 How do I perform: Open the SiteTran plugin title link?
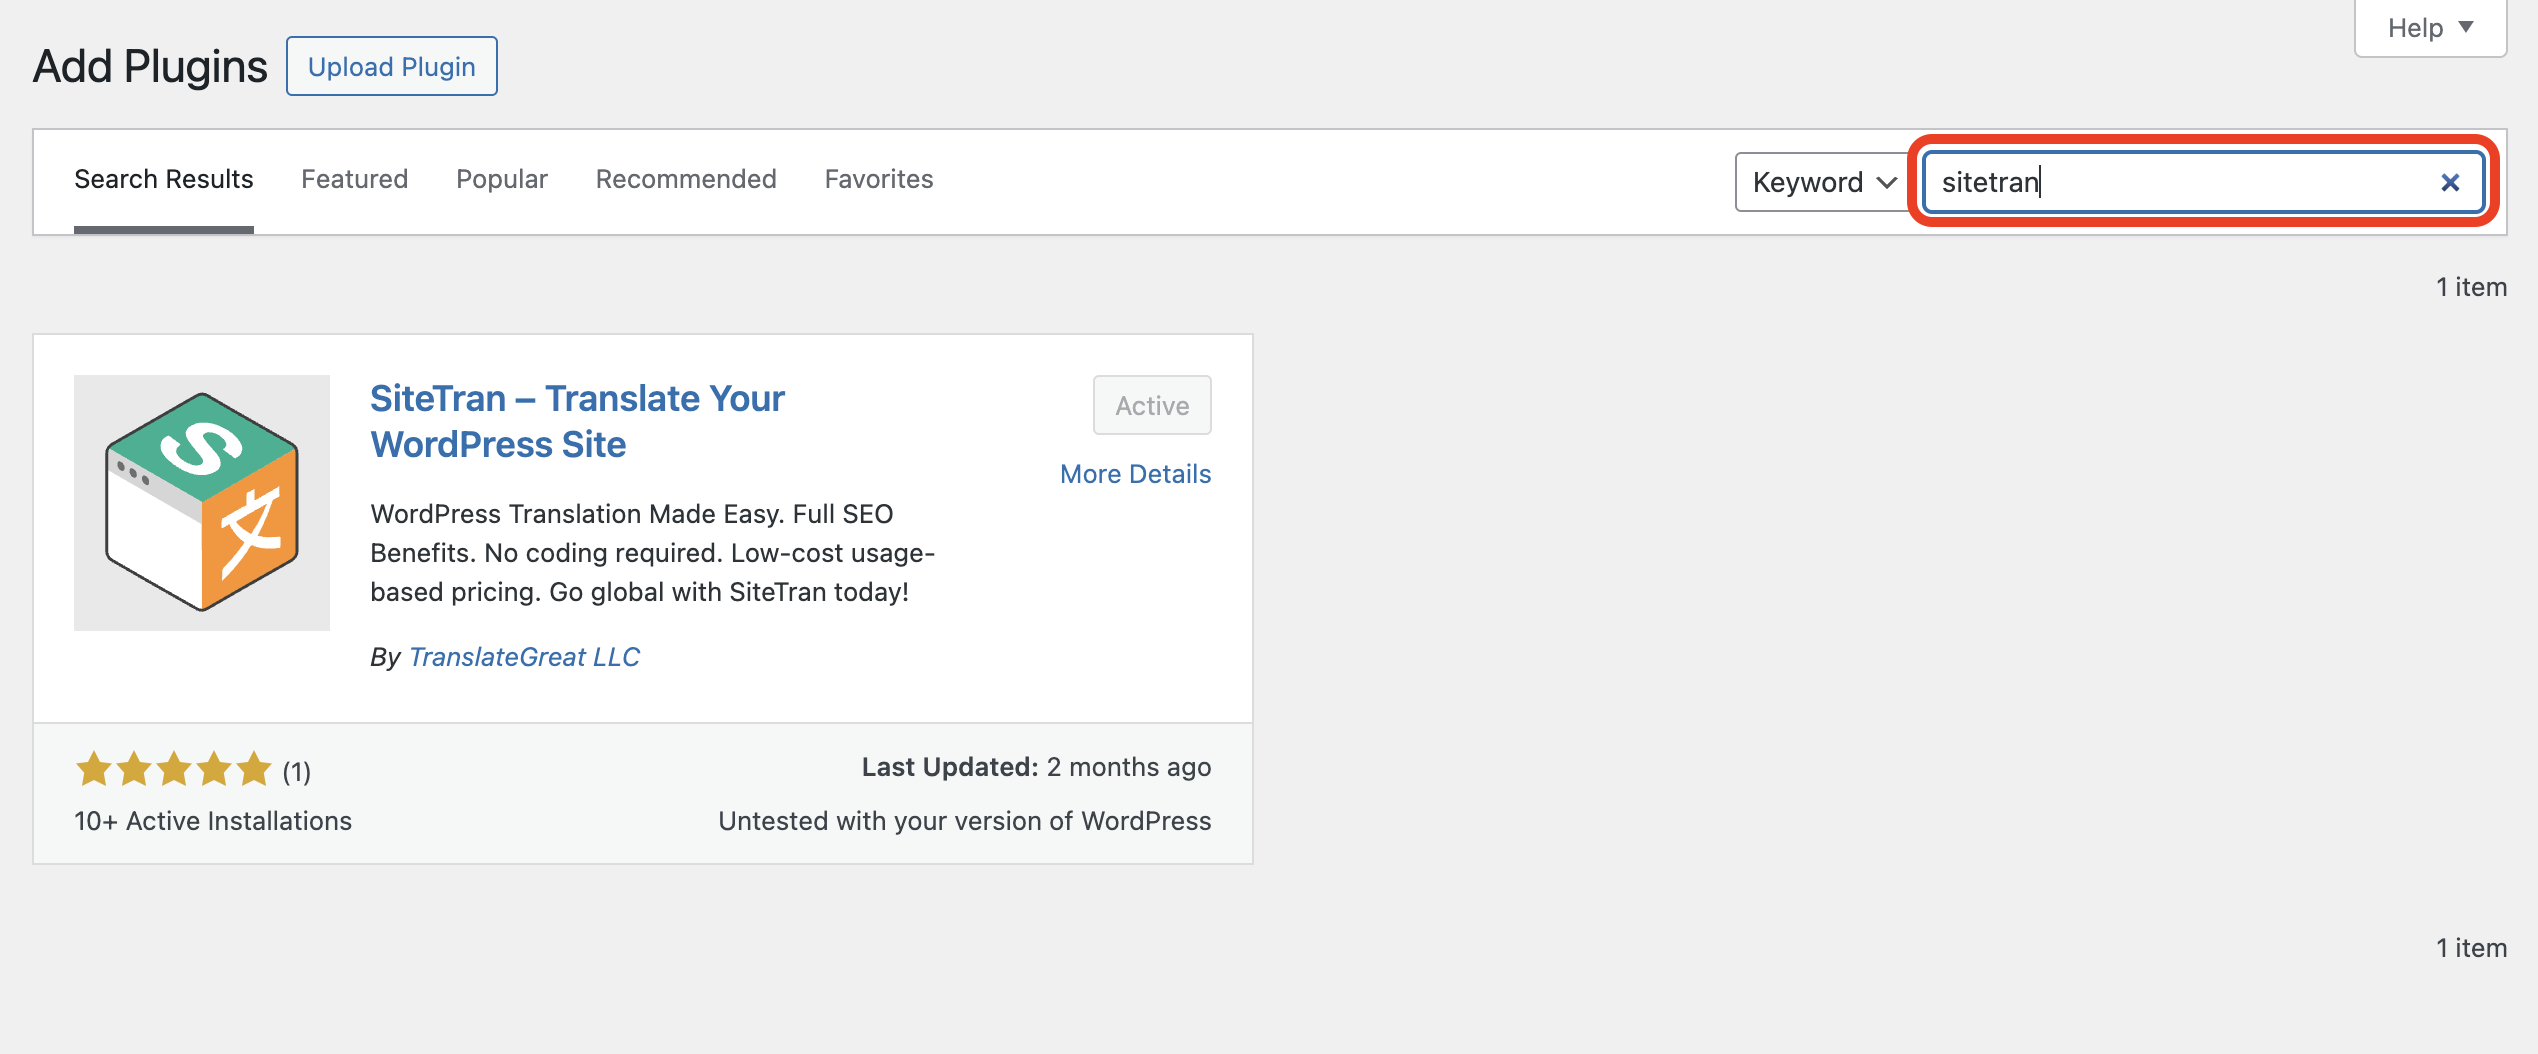[x=577, y=421]
